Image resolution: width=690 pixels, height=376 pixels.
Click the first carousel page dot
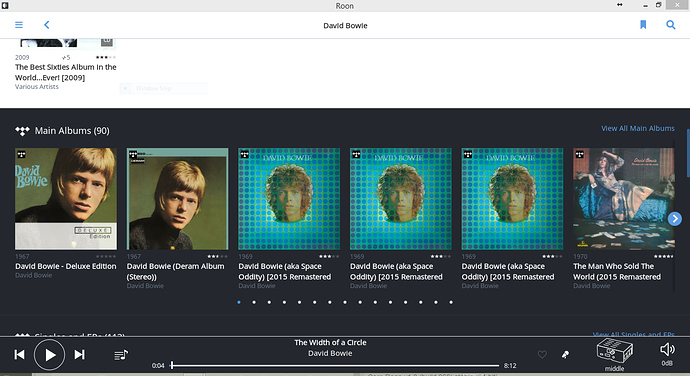pos(239,302)
